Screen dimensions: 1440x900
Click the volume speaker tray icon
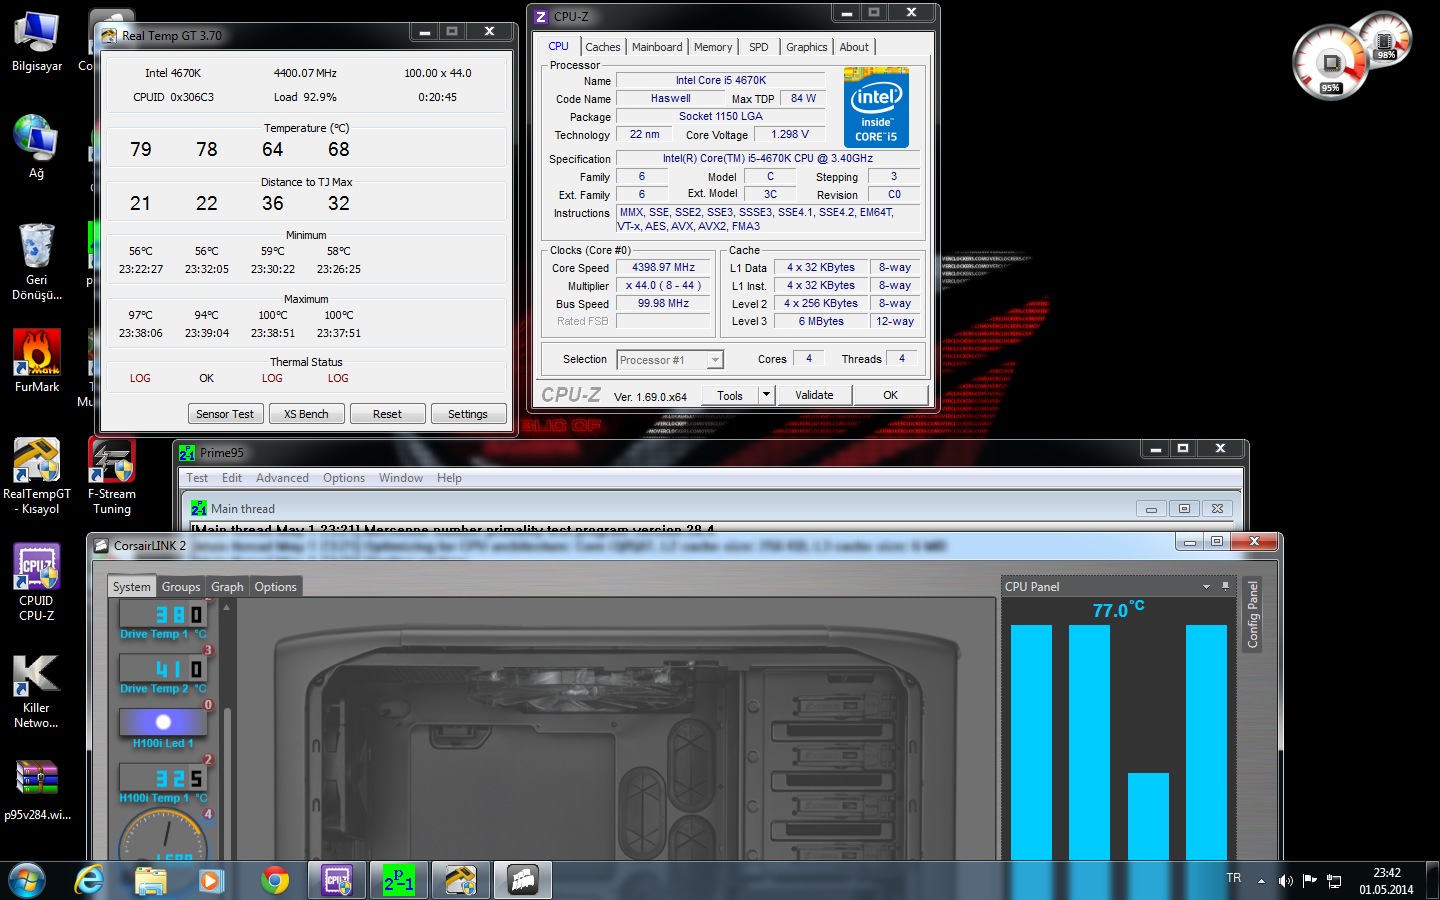click(x=1285, y=881)
